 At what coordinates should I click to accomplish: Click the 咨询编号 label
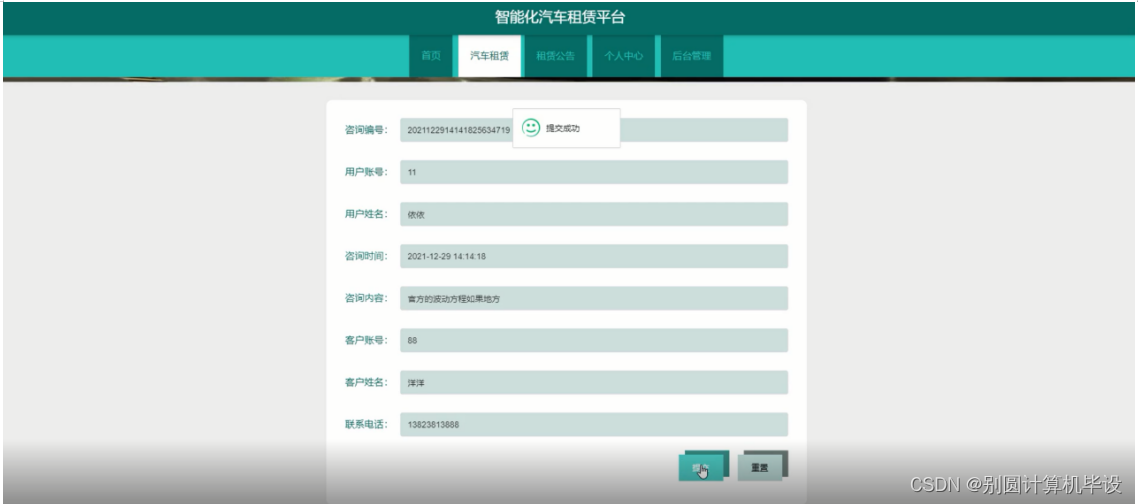click(x=367, y=130)
